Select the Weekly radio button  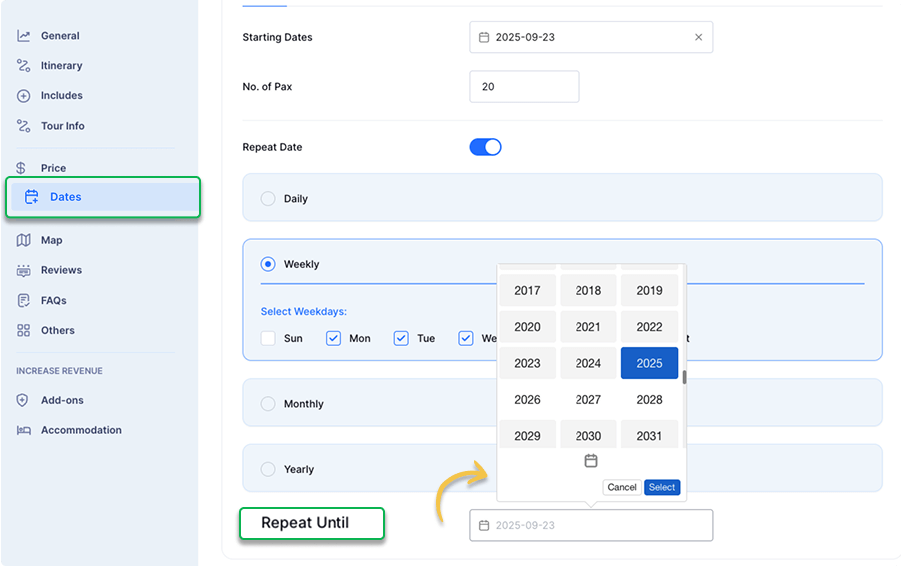(x=268, y=264)
